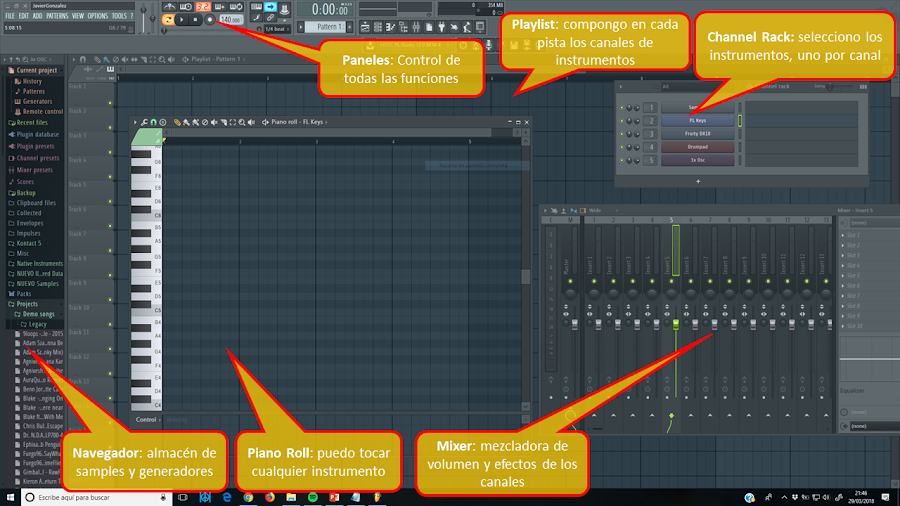Click the Piano roll draw pencil tool
This screenshot has width=900, height=506.
click(177, 122)
